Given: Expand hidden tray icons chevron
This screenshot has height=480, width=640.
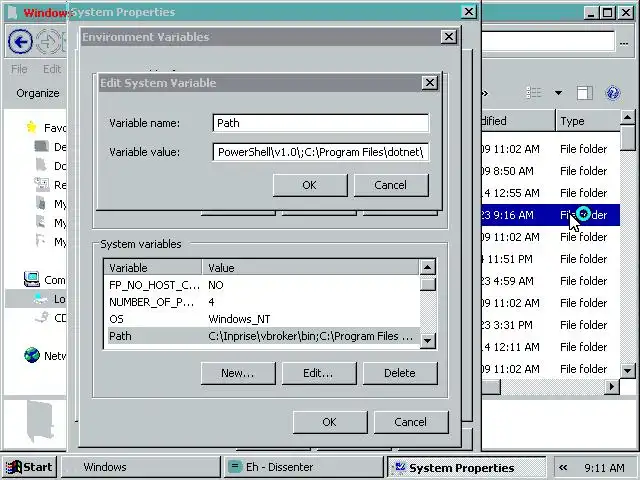Looking at the screenshot, I should click(563, 467).
